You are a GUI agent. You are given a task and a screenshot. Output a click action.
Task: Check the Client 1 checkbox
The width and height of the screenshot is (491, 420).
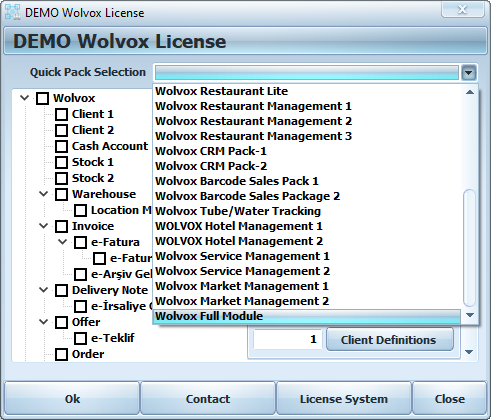click(61, 114)
